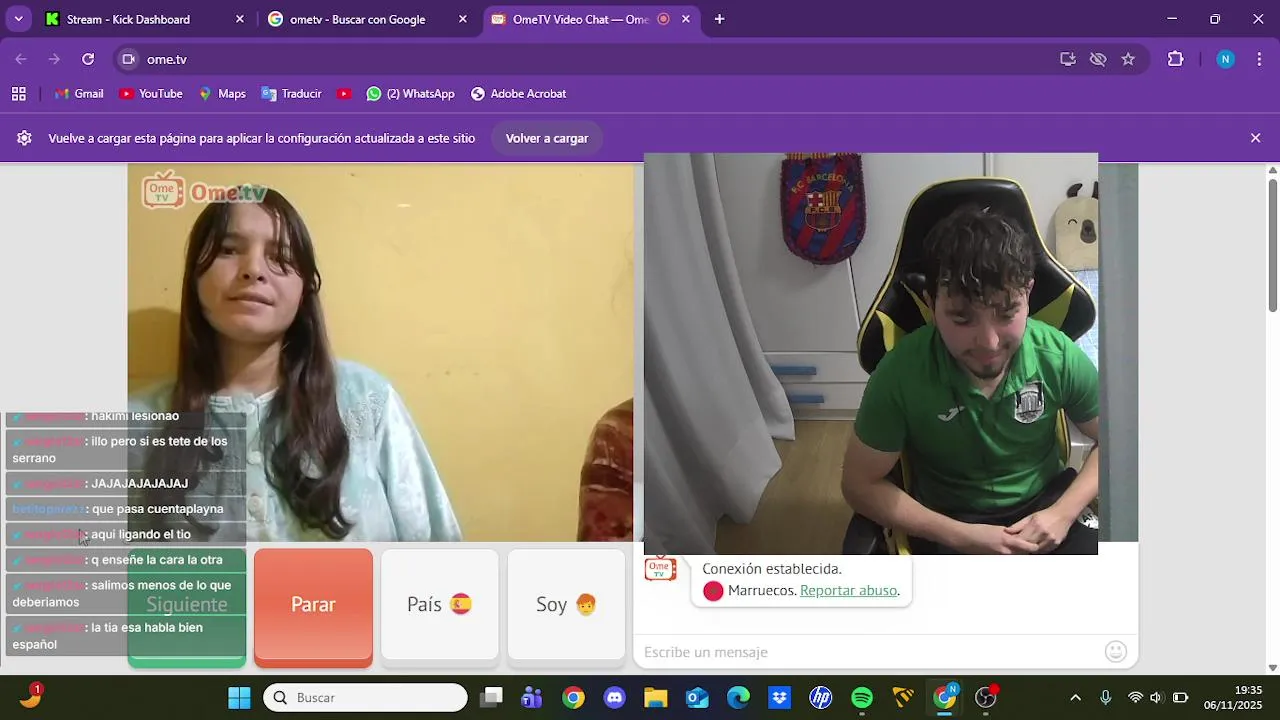Viewport: 1280px width, 720px height.
Task: Close the ometv Google search tab
Action: [463, 19]
